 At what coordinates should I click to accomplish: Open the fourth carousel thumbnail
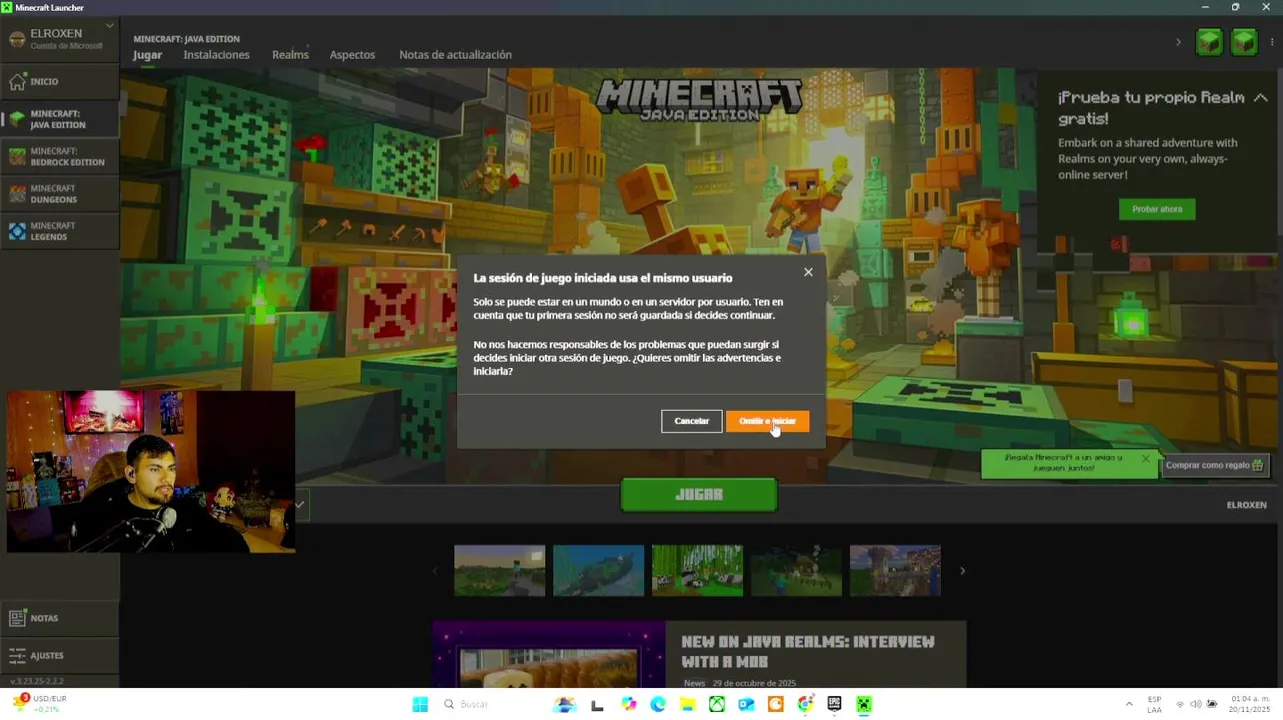pyautogui.click(x=796, y=571)
